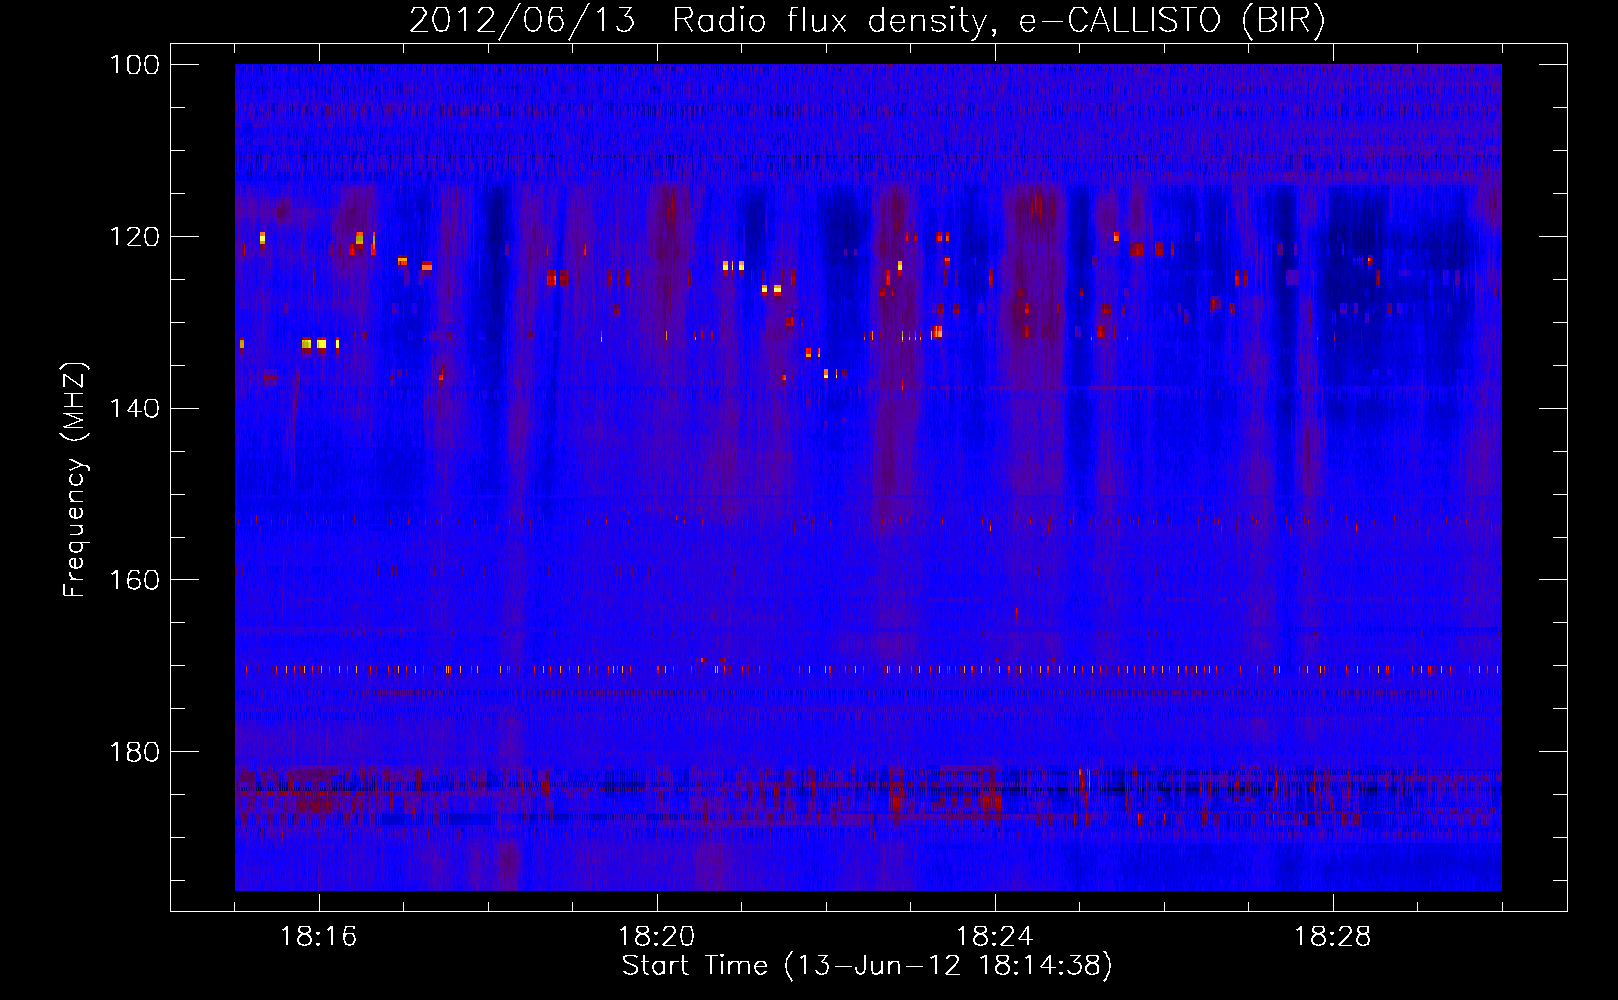Click the 18:28 time tick label

pos(1333,937)
